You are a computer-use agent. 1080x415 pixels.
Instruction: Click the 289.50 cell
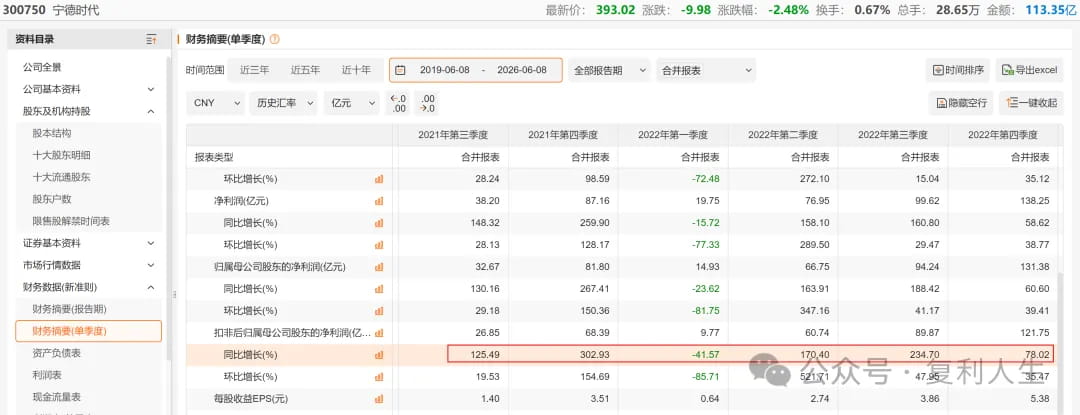pyautogui.click(x=816, y=245)
